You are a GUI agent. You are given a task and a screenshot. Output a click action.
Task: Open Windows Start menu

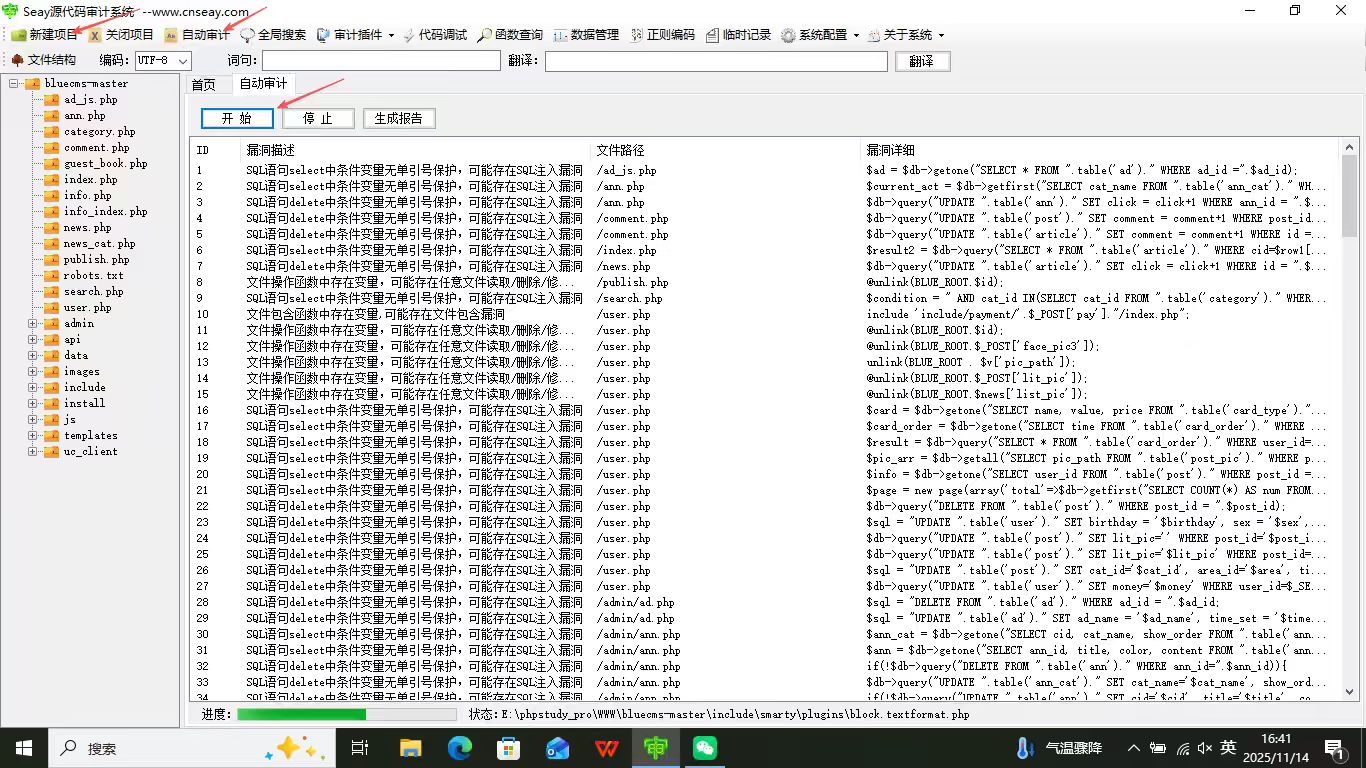[x=24, y=748]
